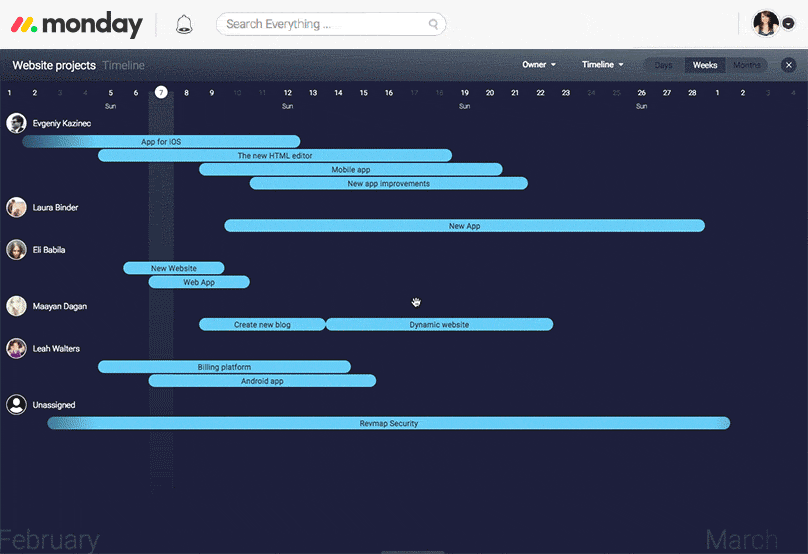Screen dimensions: 808x554
Task: Open the user profile avatar
Action: [x=765, y=23]
